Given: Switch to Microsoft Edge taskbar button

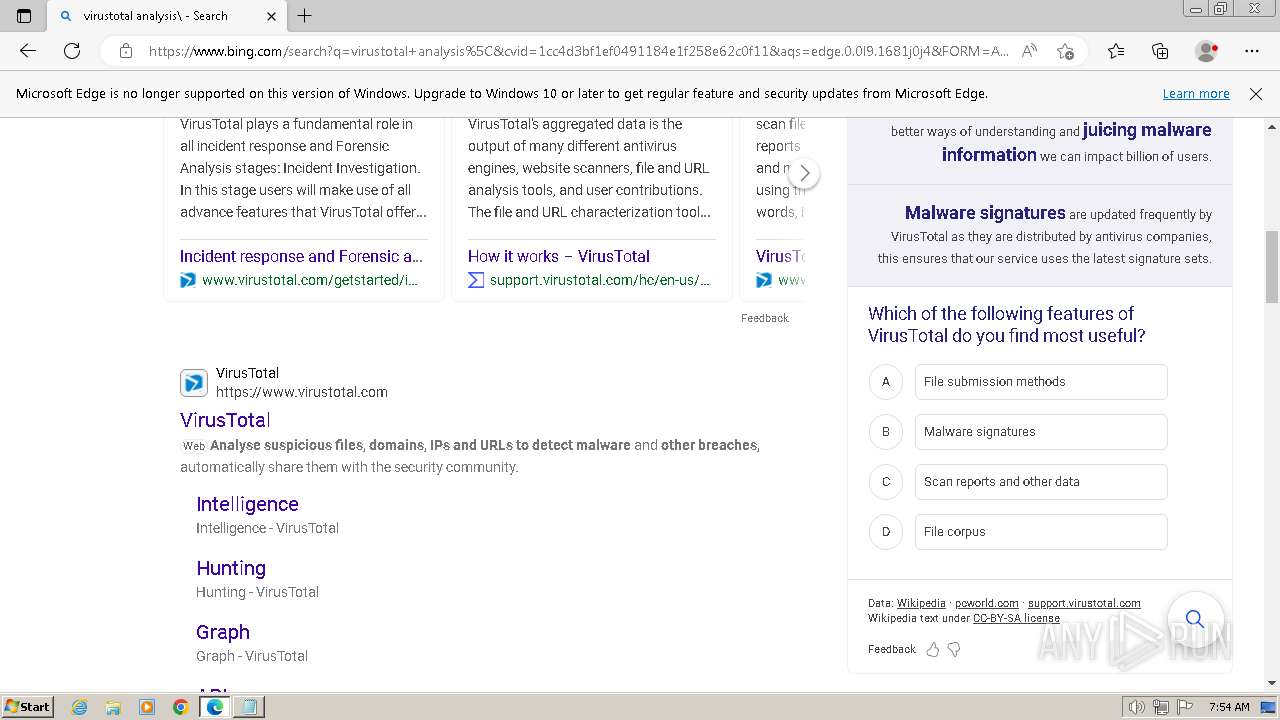Looking at the screenshot, I should [214, 707].
